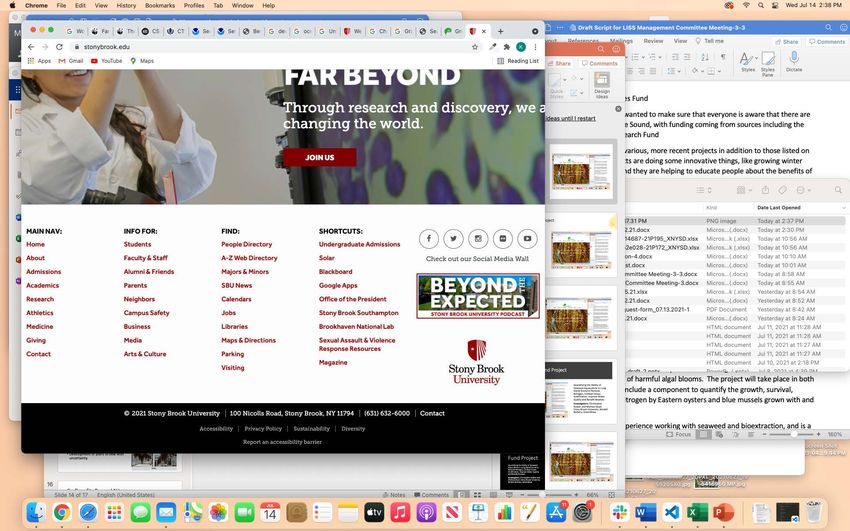Open Chrome's three-dot menu
The image size is (850, 531).
pos(535,47)
